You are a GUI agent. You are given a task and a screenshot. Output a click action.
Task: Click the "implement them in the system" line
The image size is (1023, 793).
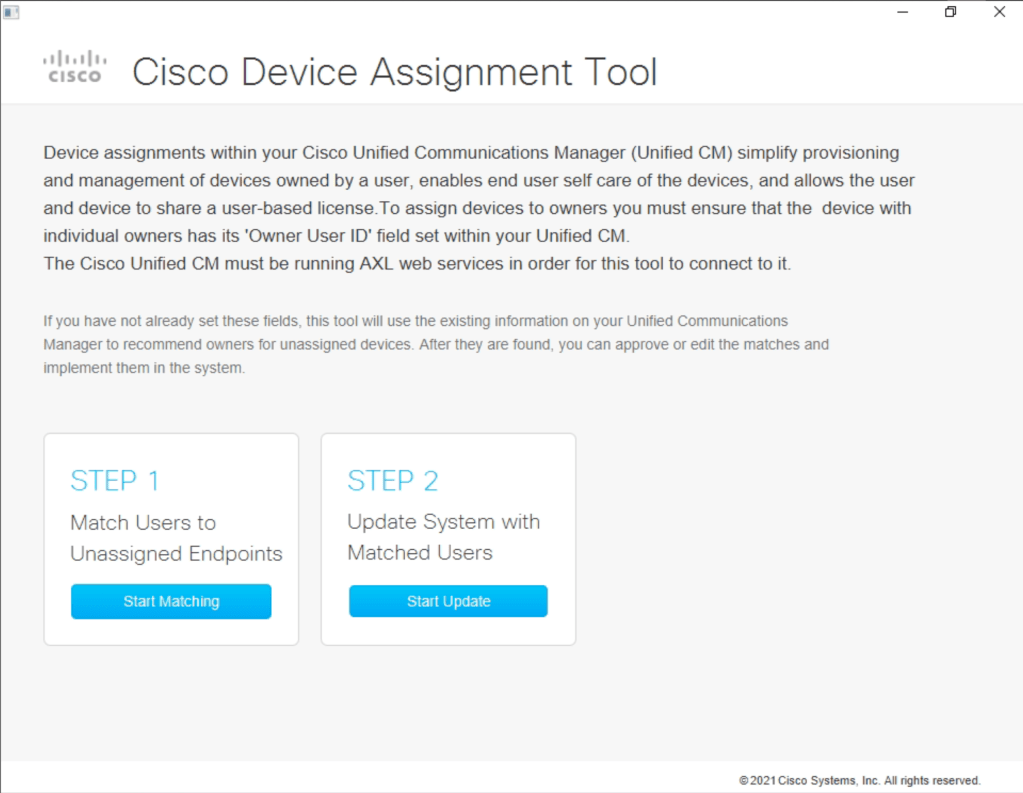(x=144, y=368)
